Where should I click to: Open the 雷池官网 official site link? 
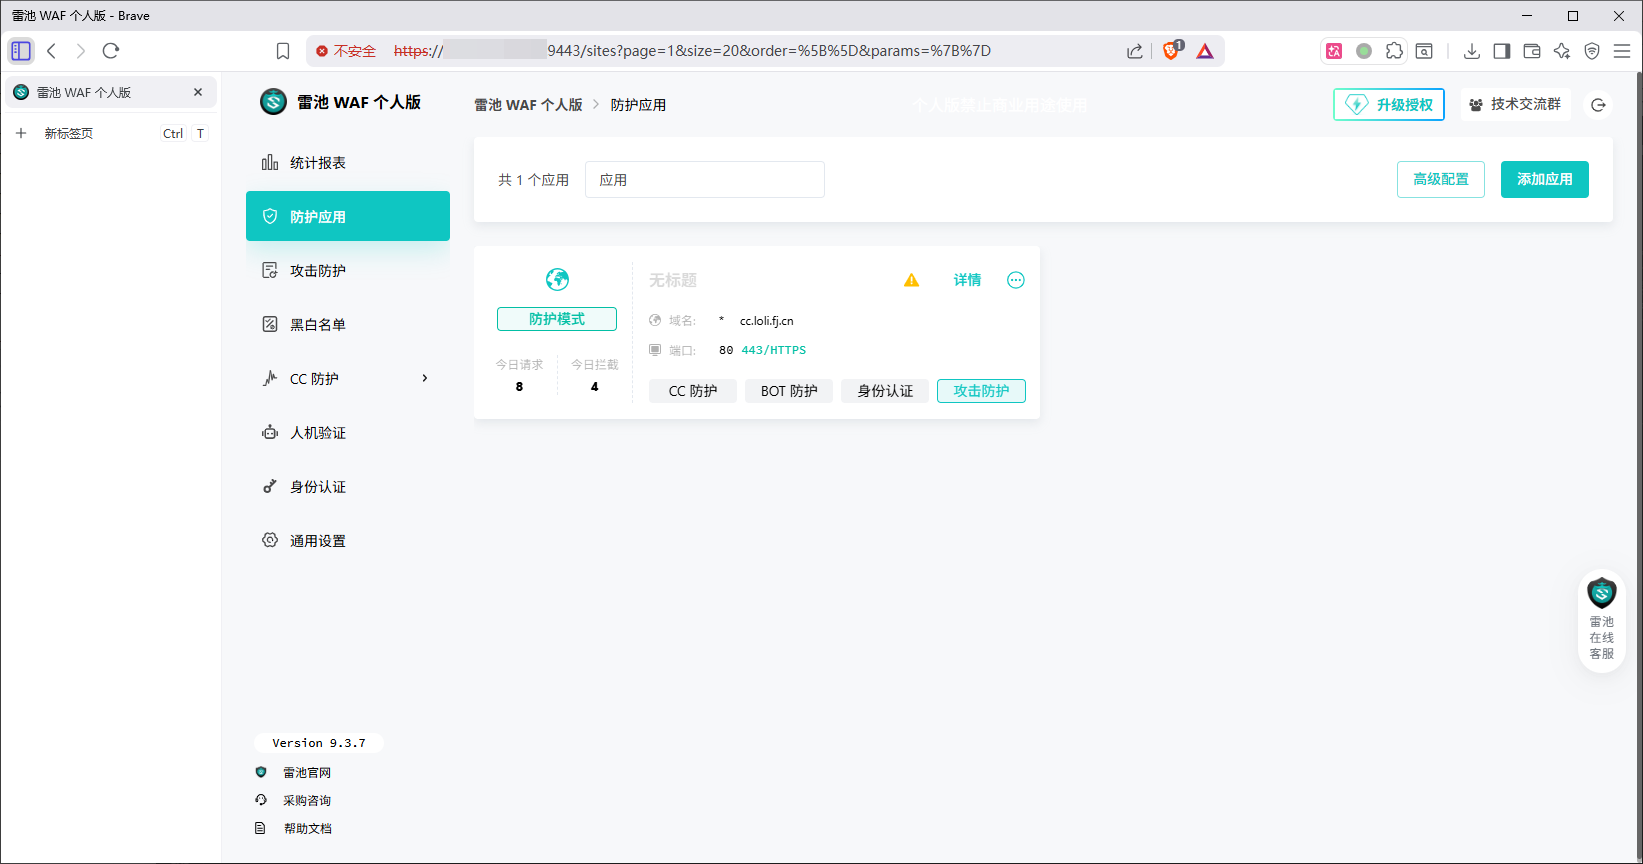[307, 773]
